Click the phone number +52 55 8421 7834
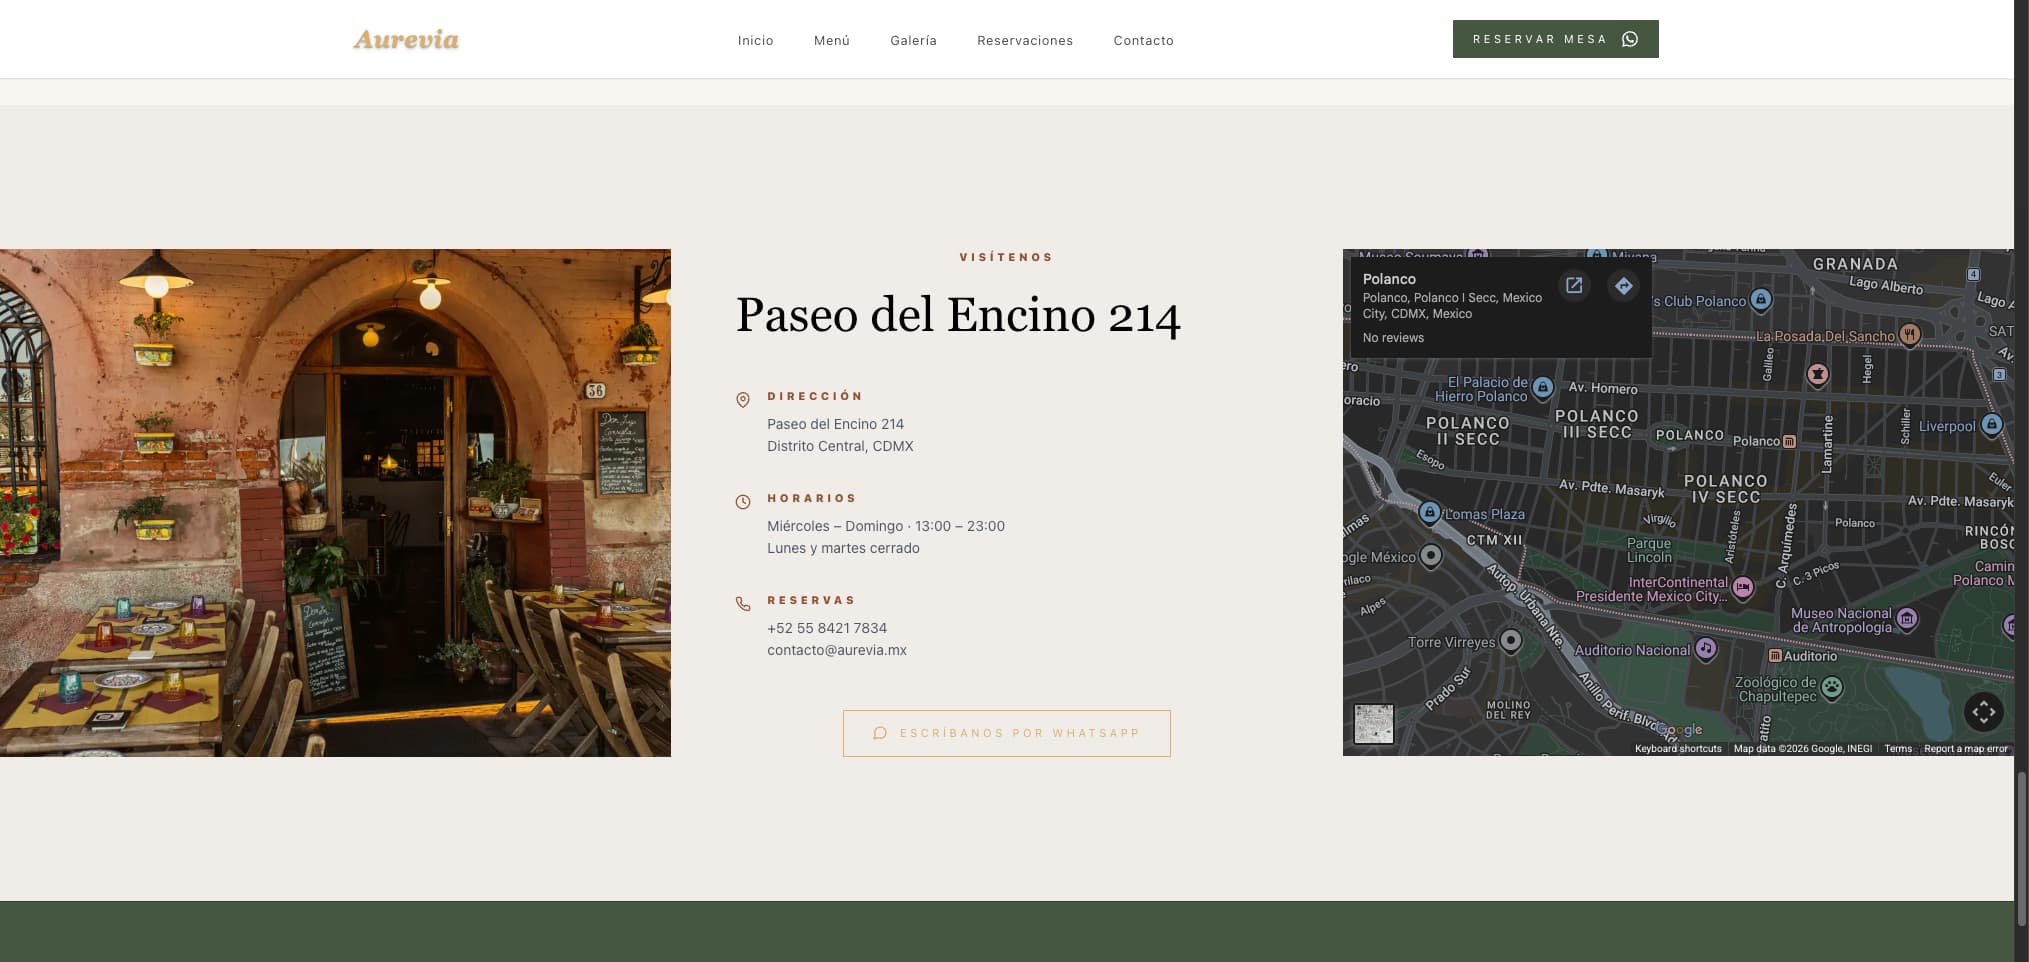Screen dimensions: 2029x962 tap(827, 628)
